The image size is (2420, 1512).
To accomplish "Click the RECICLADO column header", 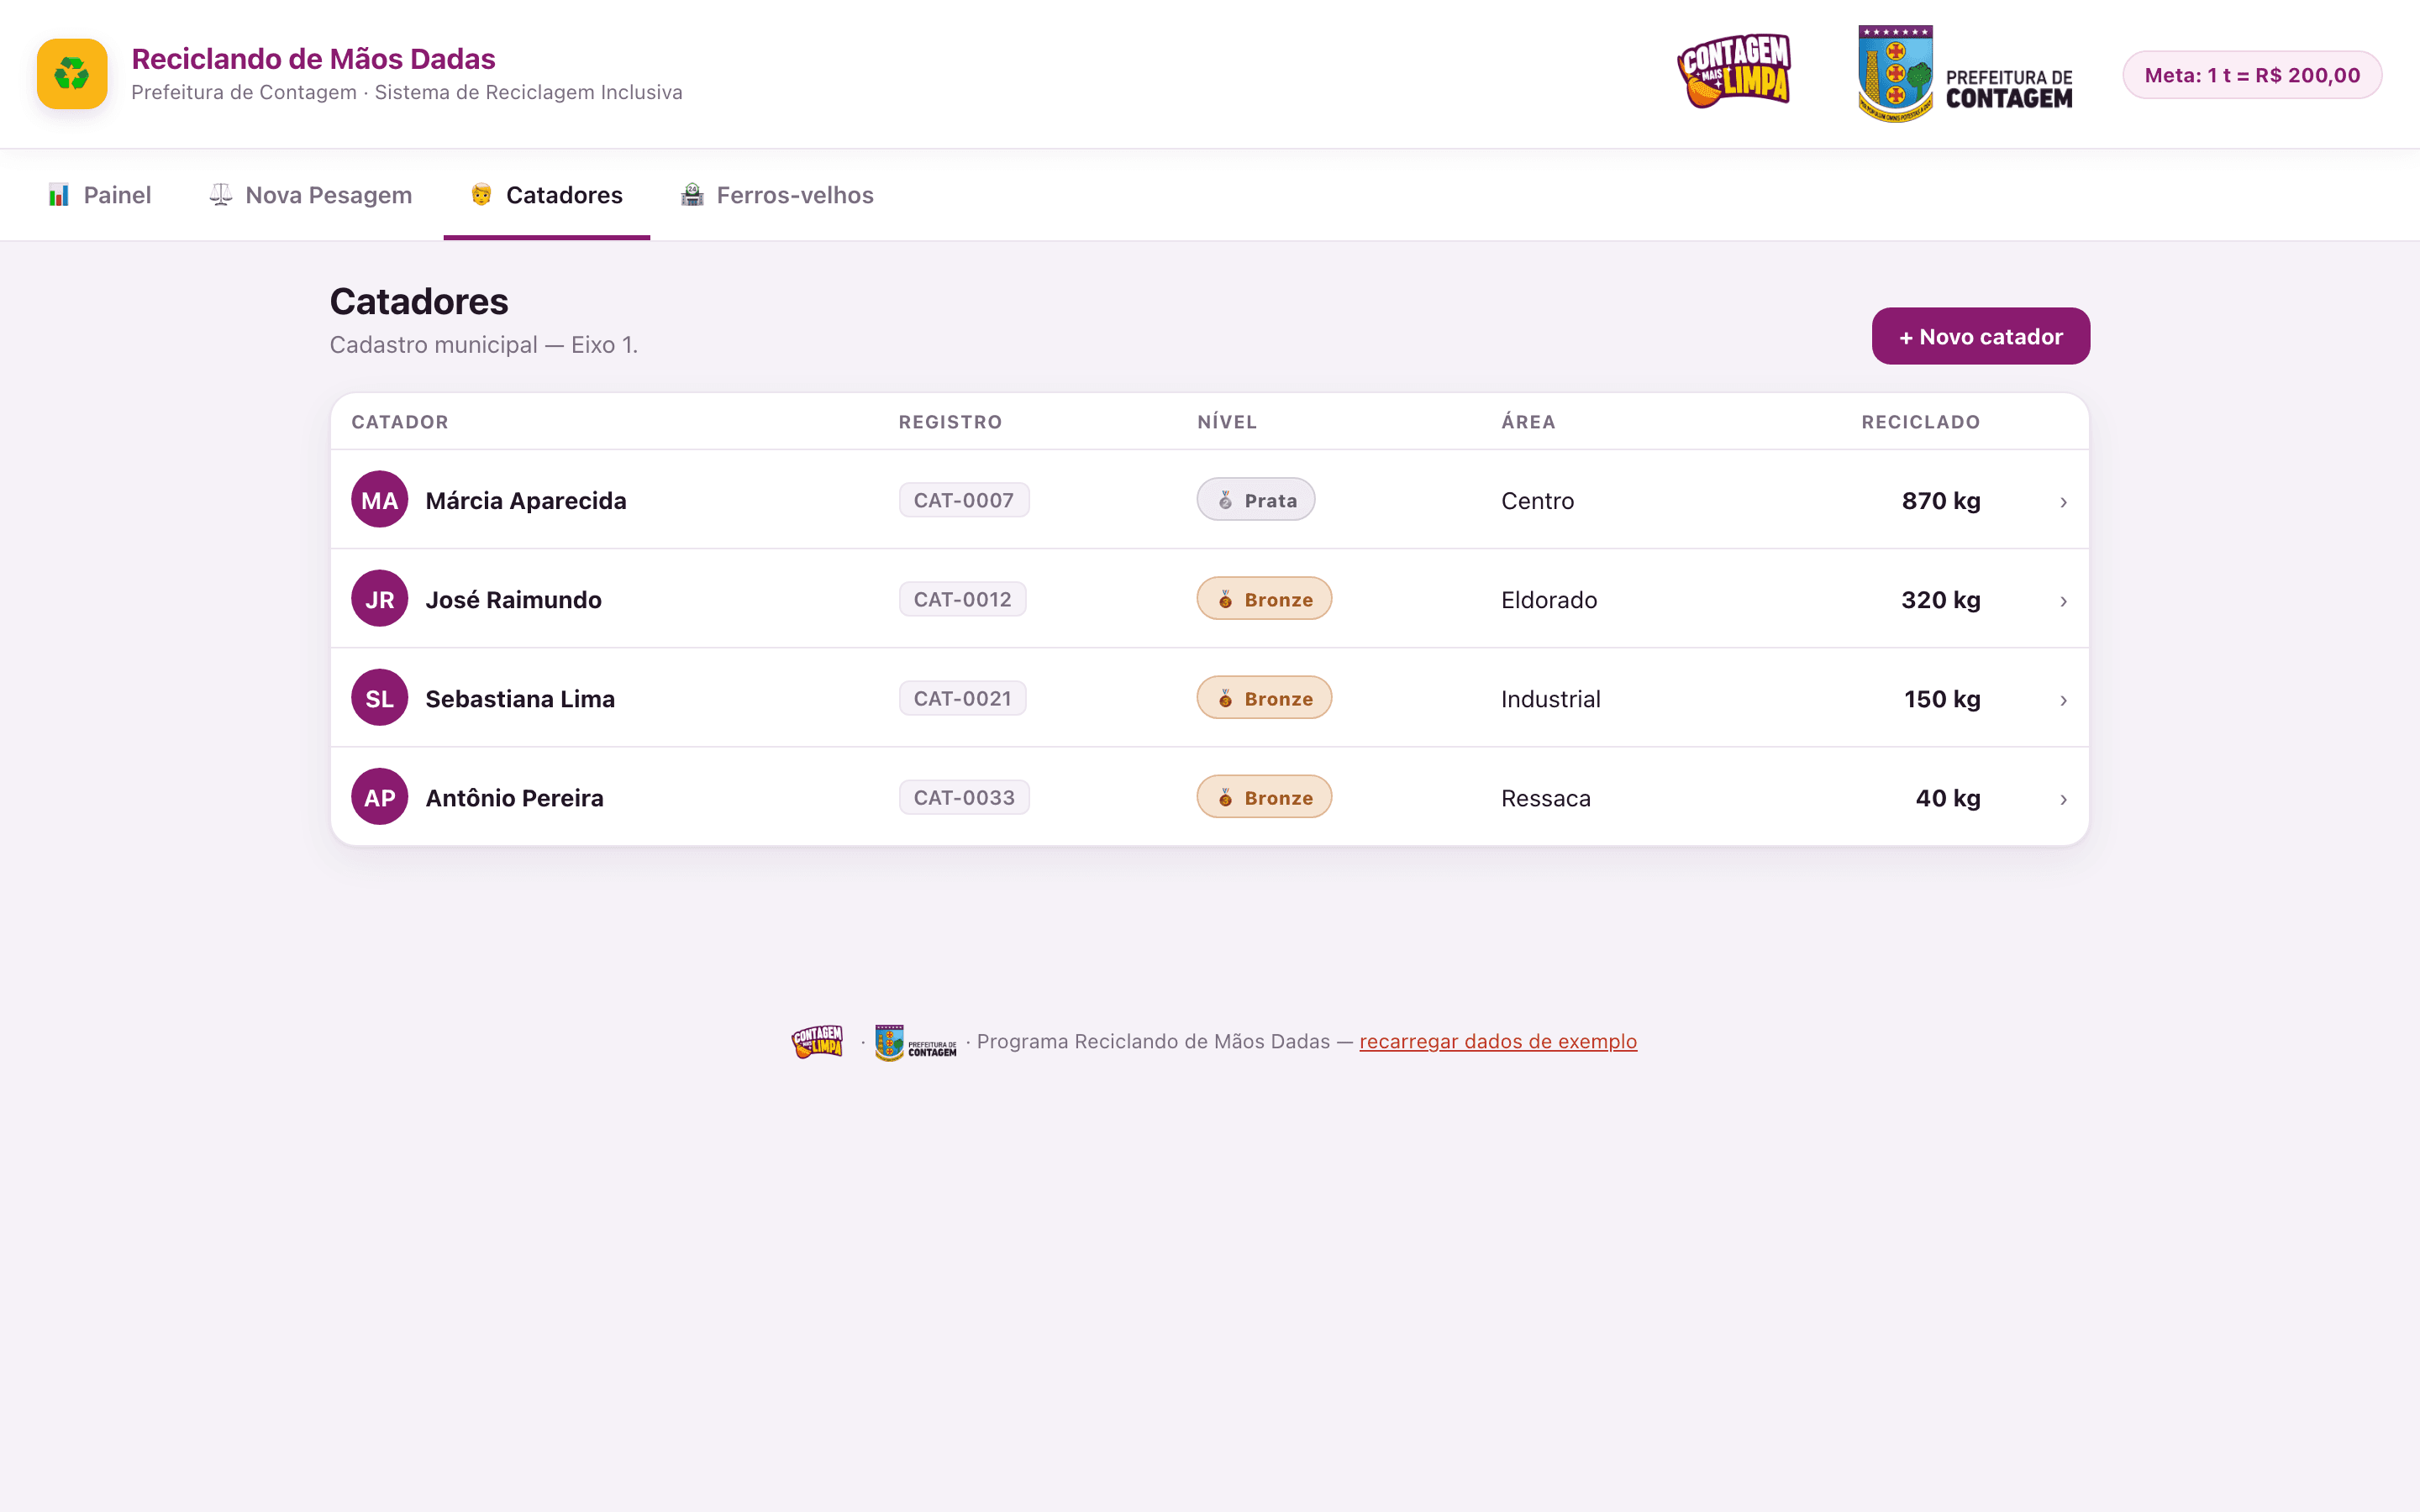I will click(1921, 422).
